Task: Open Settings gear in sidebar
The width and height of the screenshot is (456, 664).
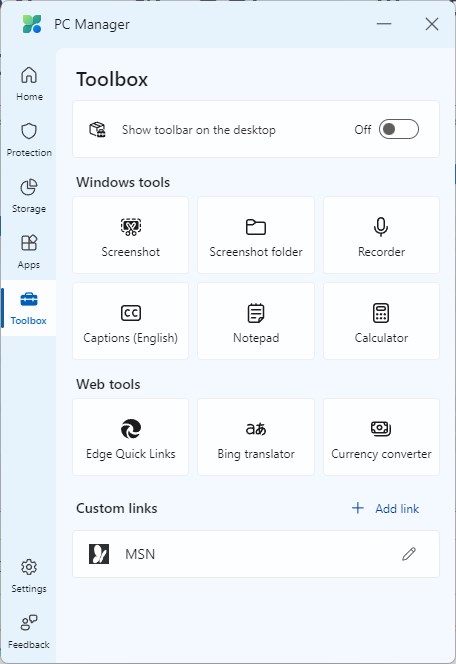Action: [29, 576]
